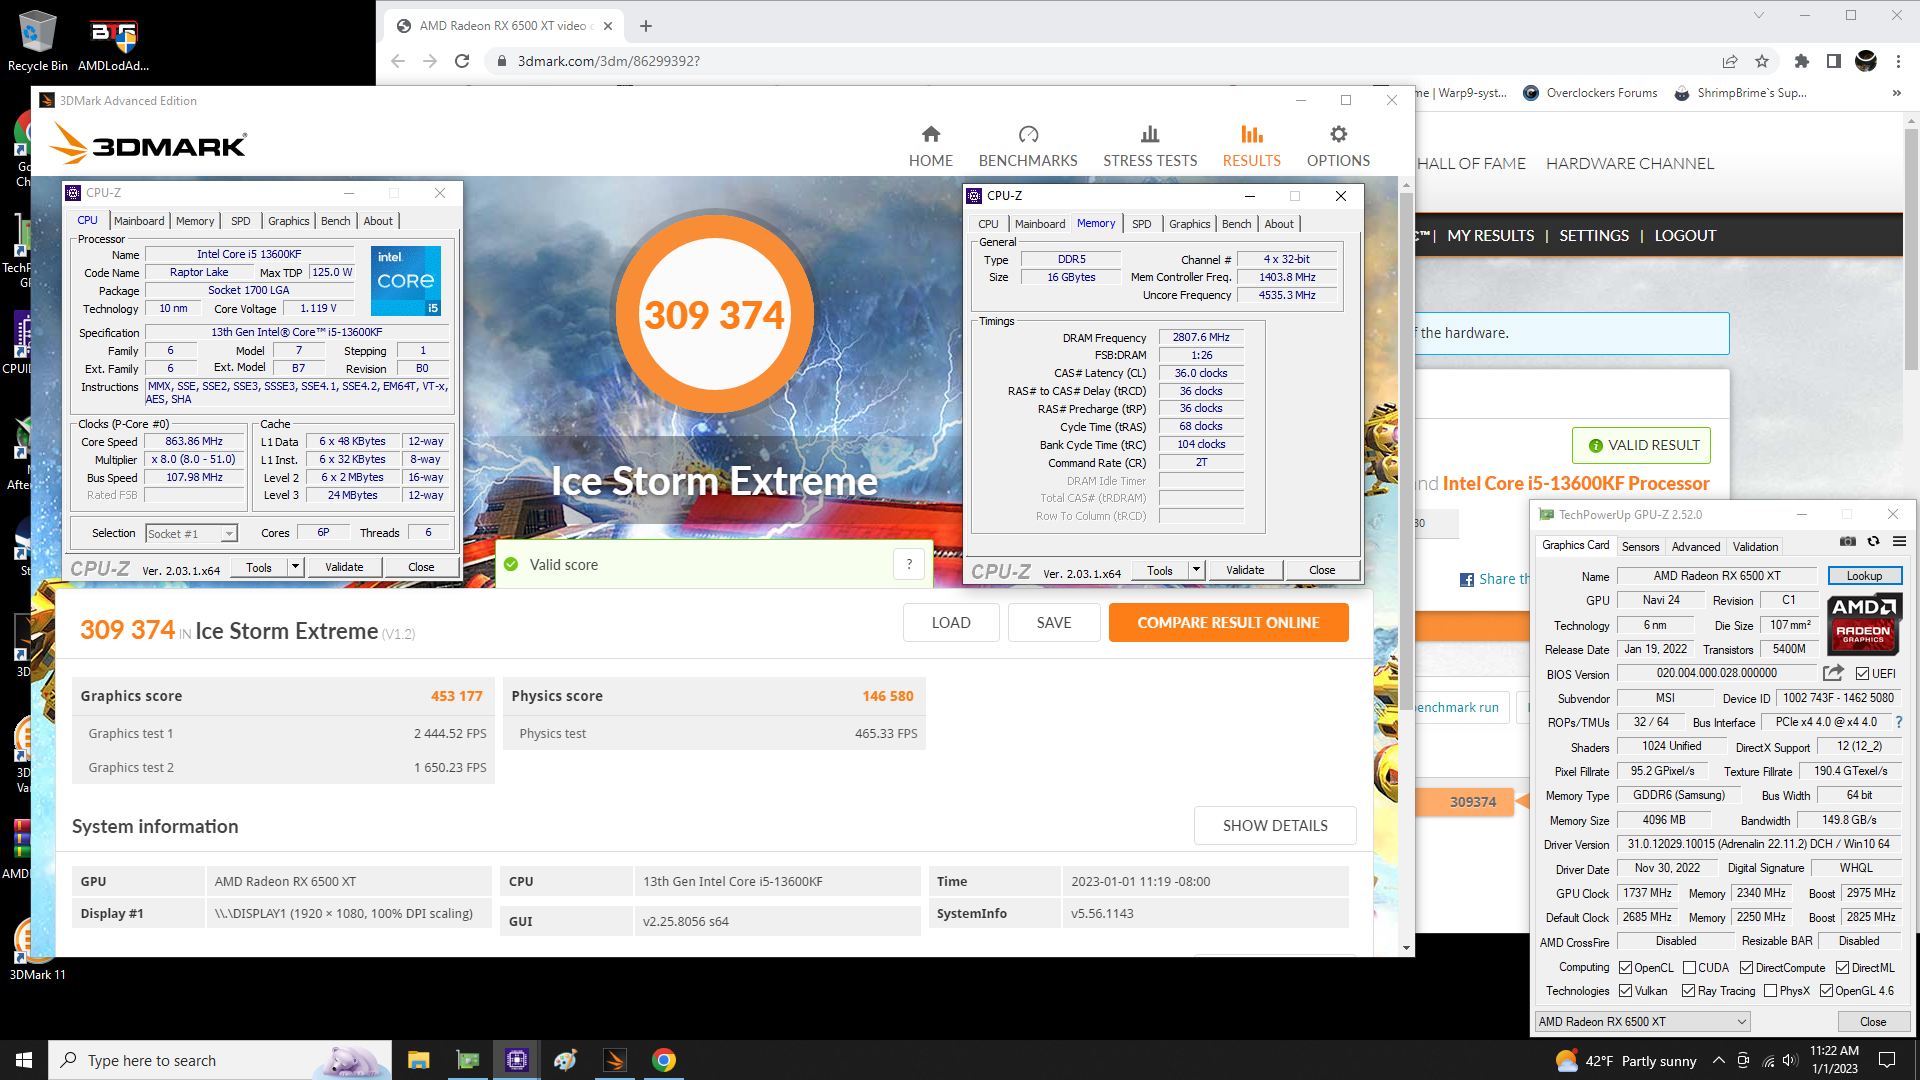1920x1080 pixels.
Task: Show hidden system tray icons
Action: point(1718,1060)
